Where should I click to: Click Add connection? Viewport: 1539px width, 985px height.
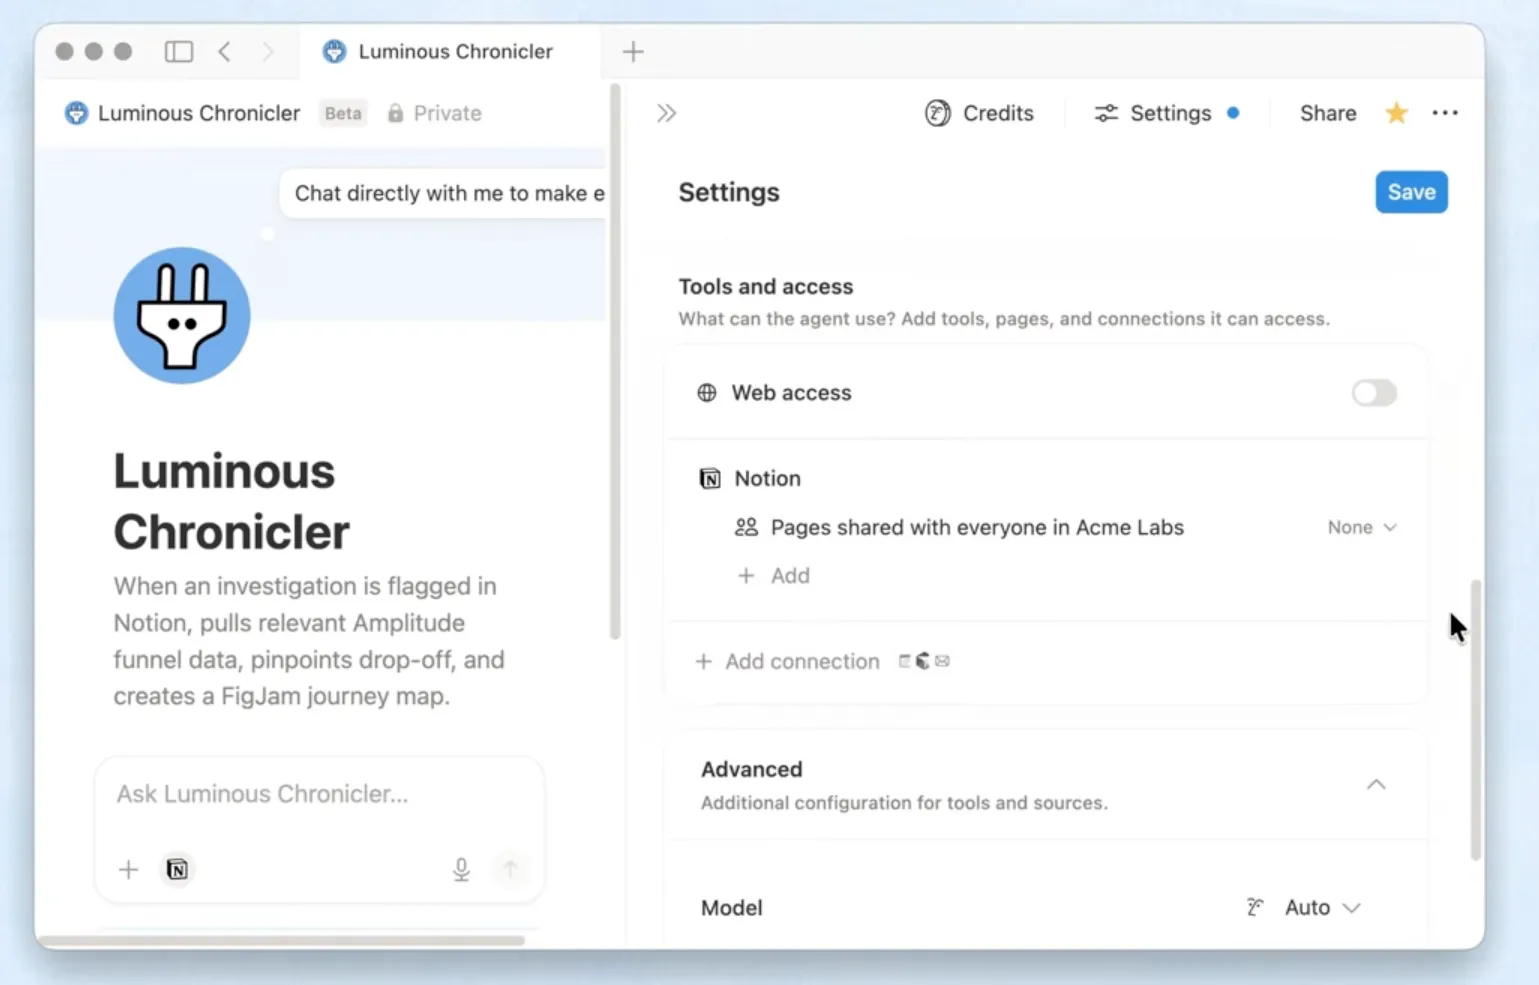pos(788,661)
